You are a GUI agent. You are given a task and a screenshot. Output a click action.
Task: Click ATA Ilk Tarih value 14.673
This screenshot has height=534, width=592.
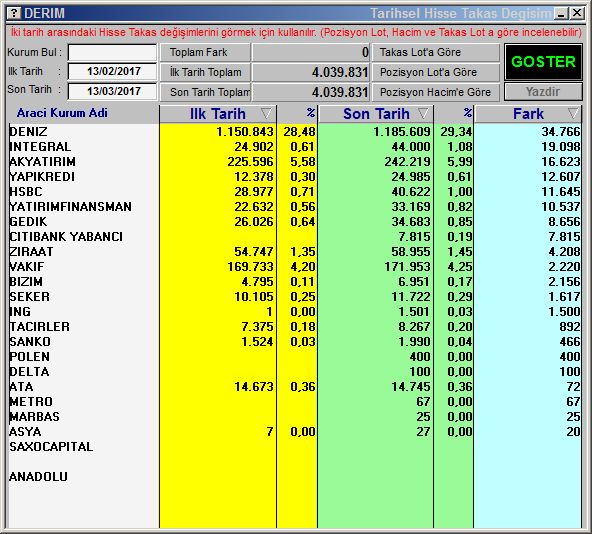(254, 387)
